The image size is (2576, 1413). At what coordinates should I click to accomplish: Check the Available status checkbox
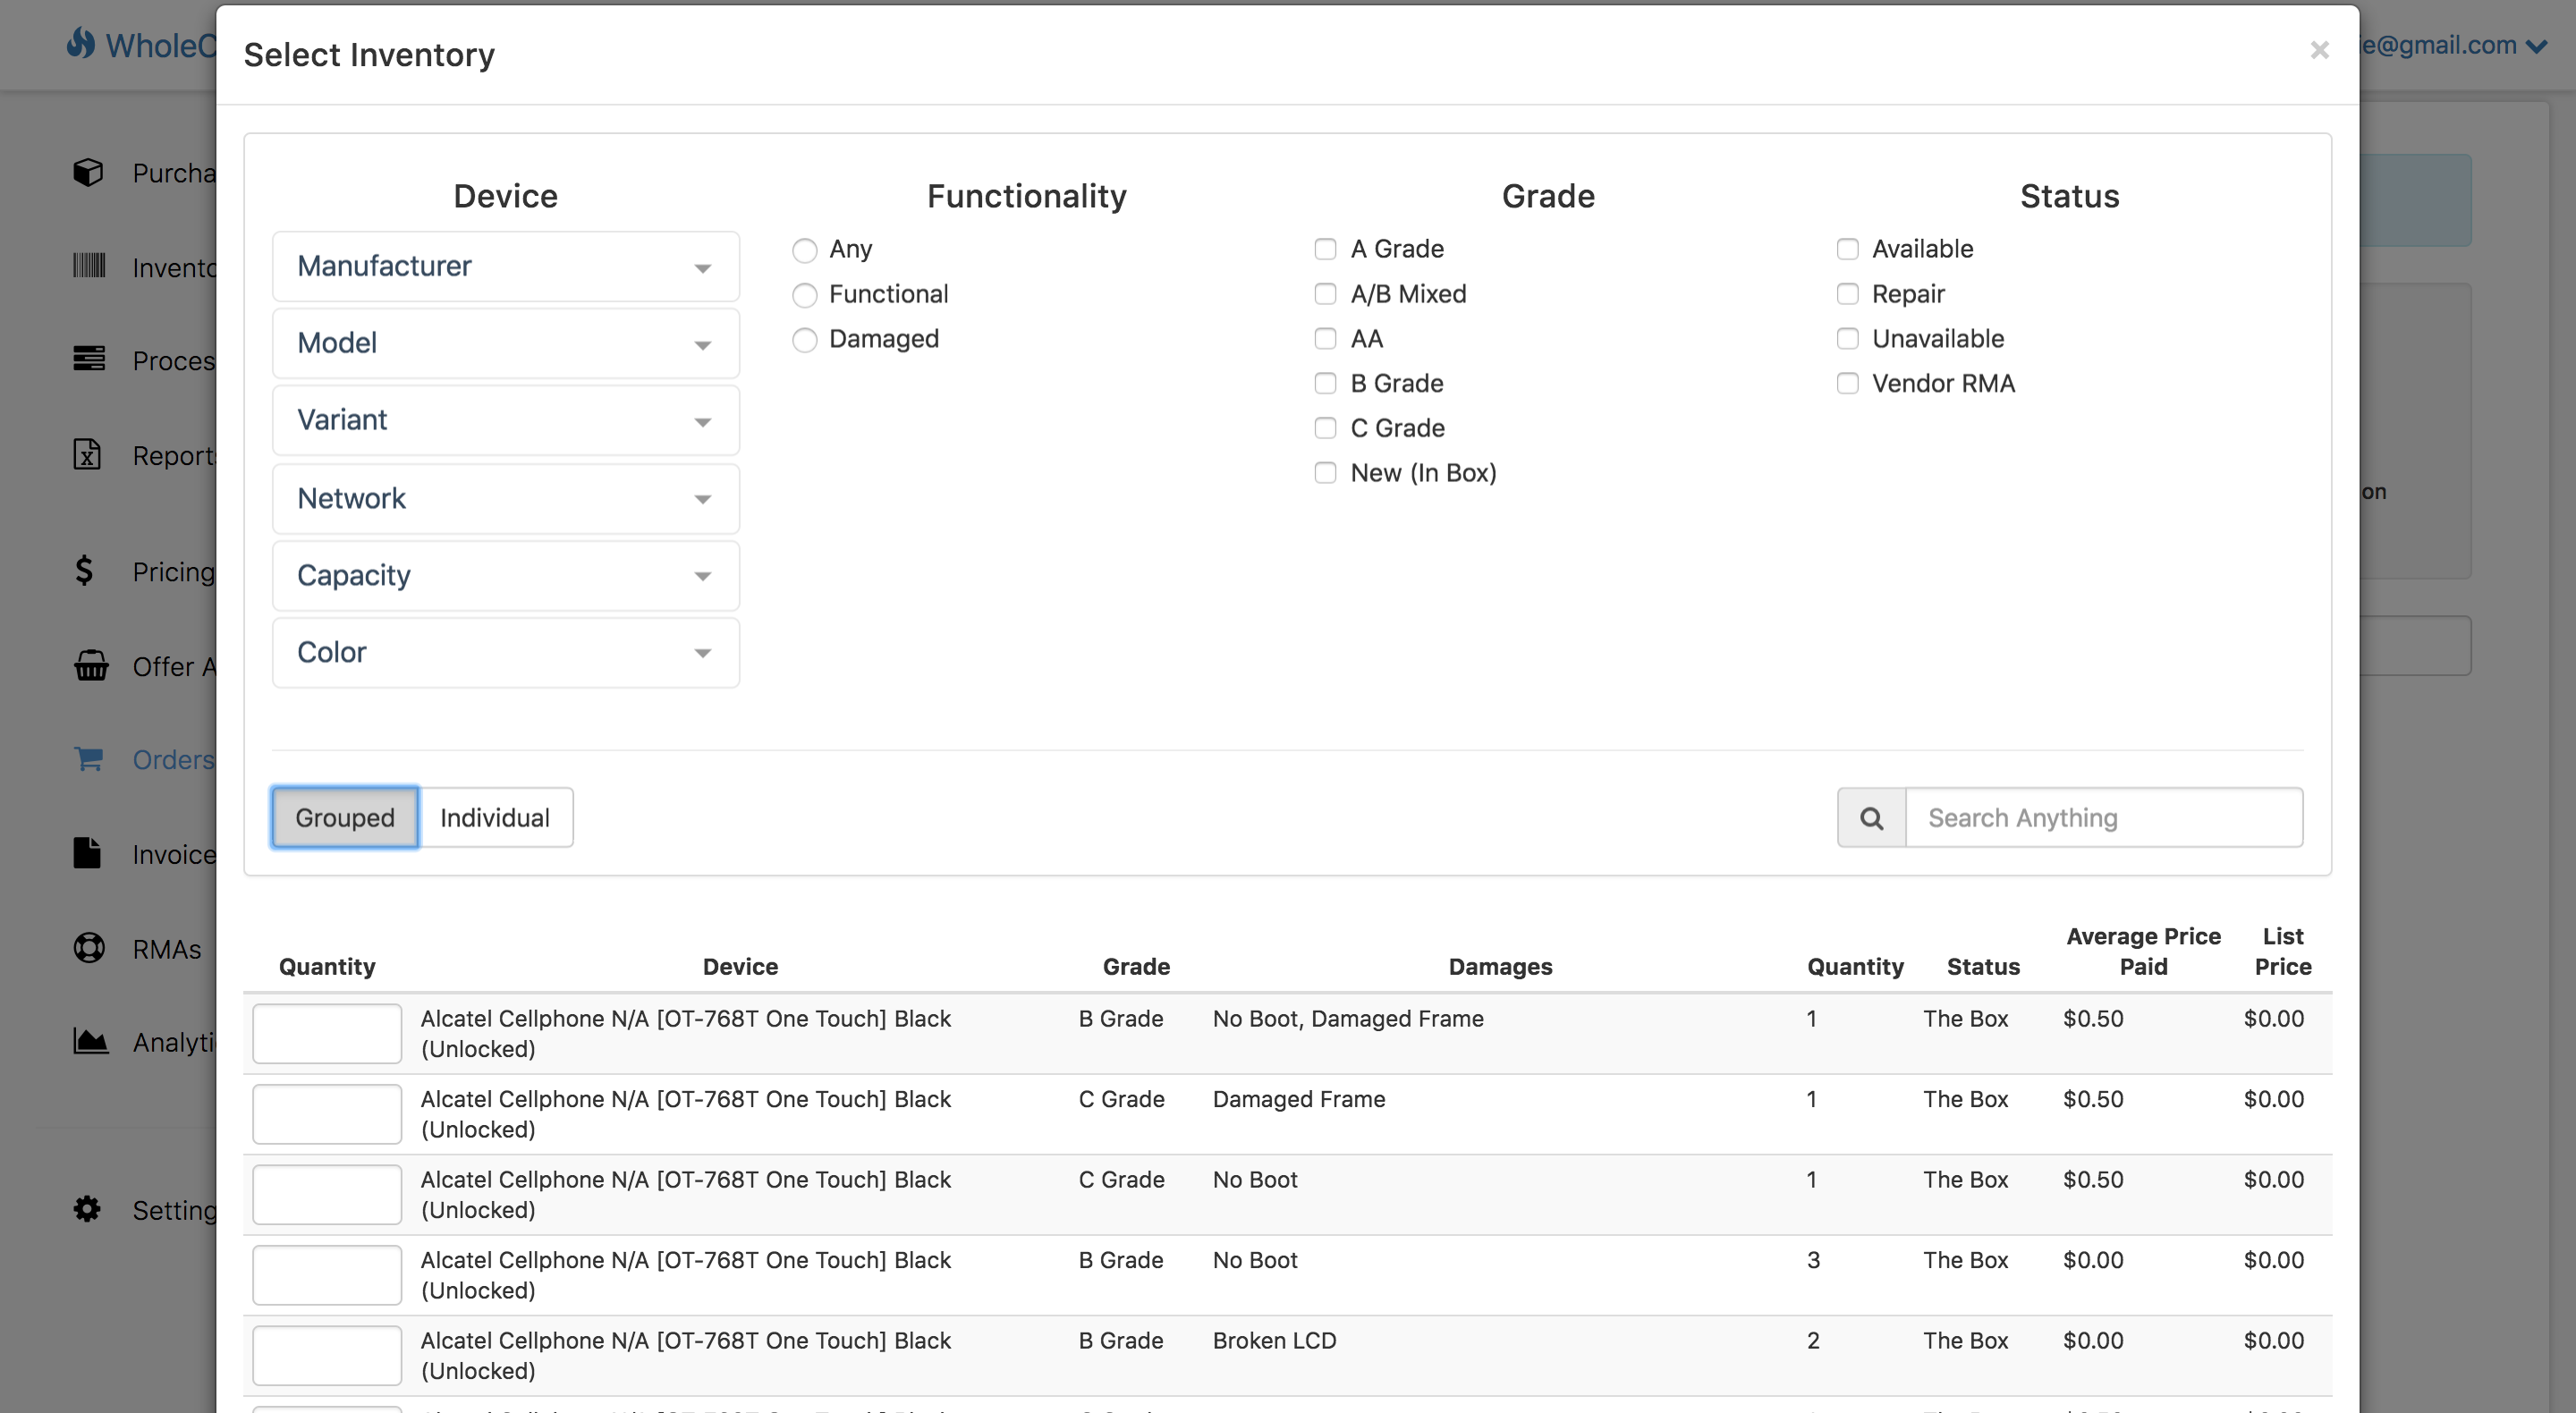[1847, 249]
